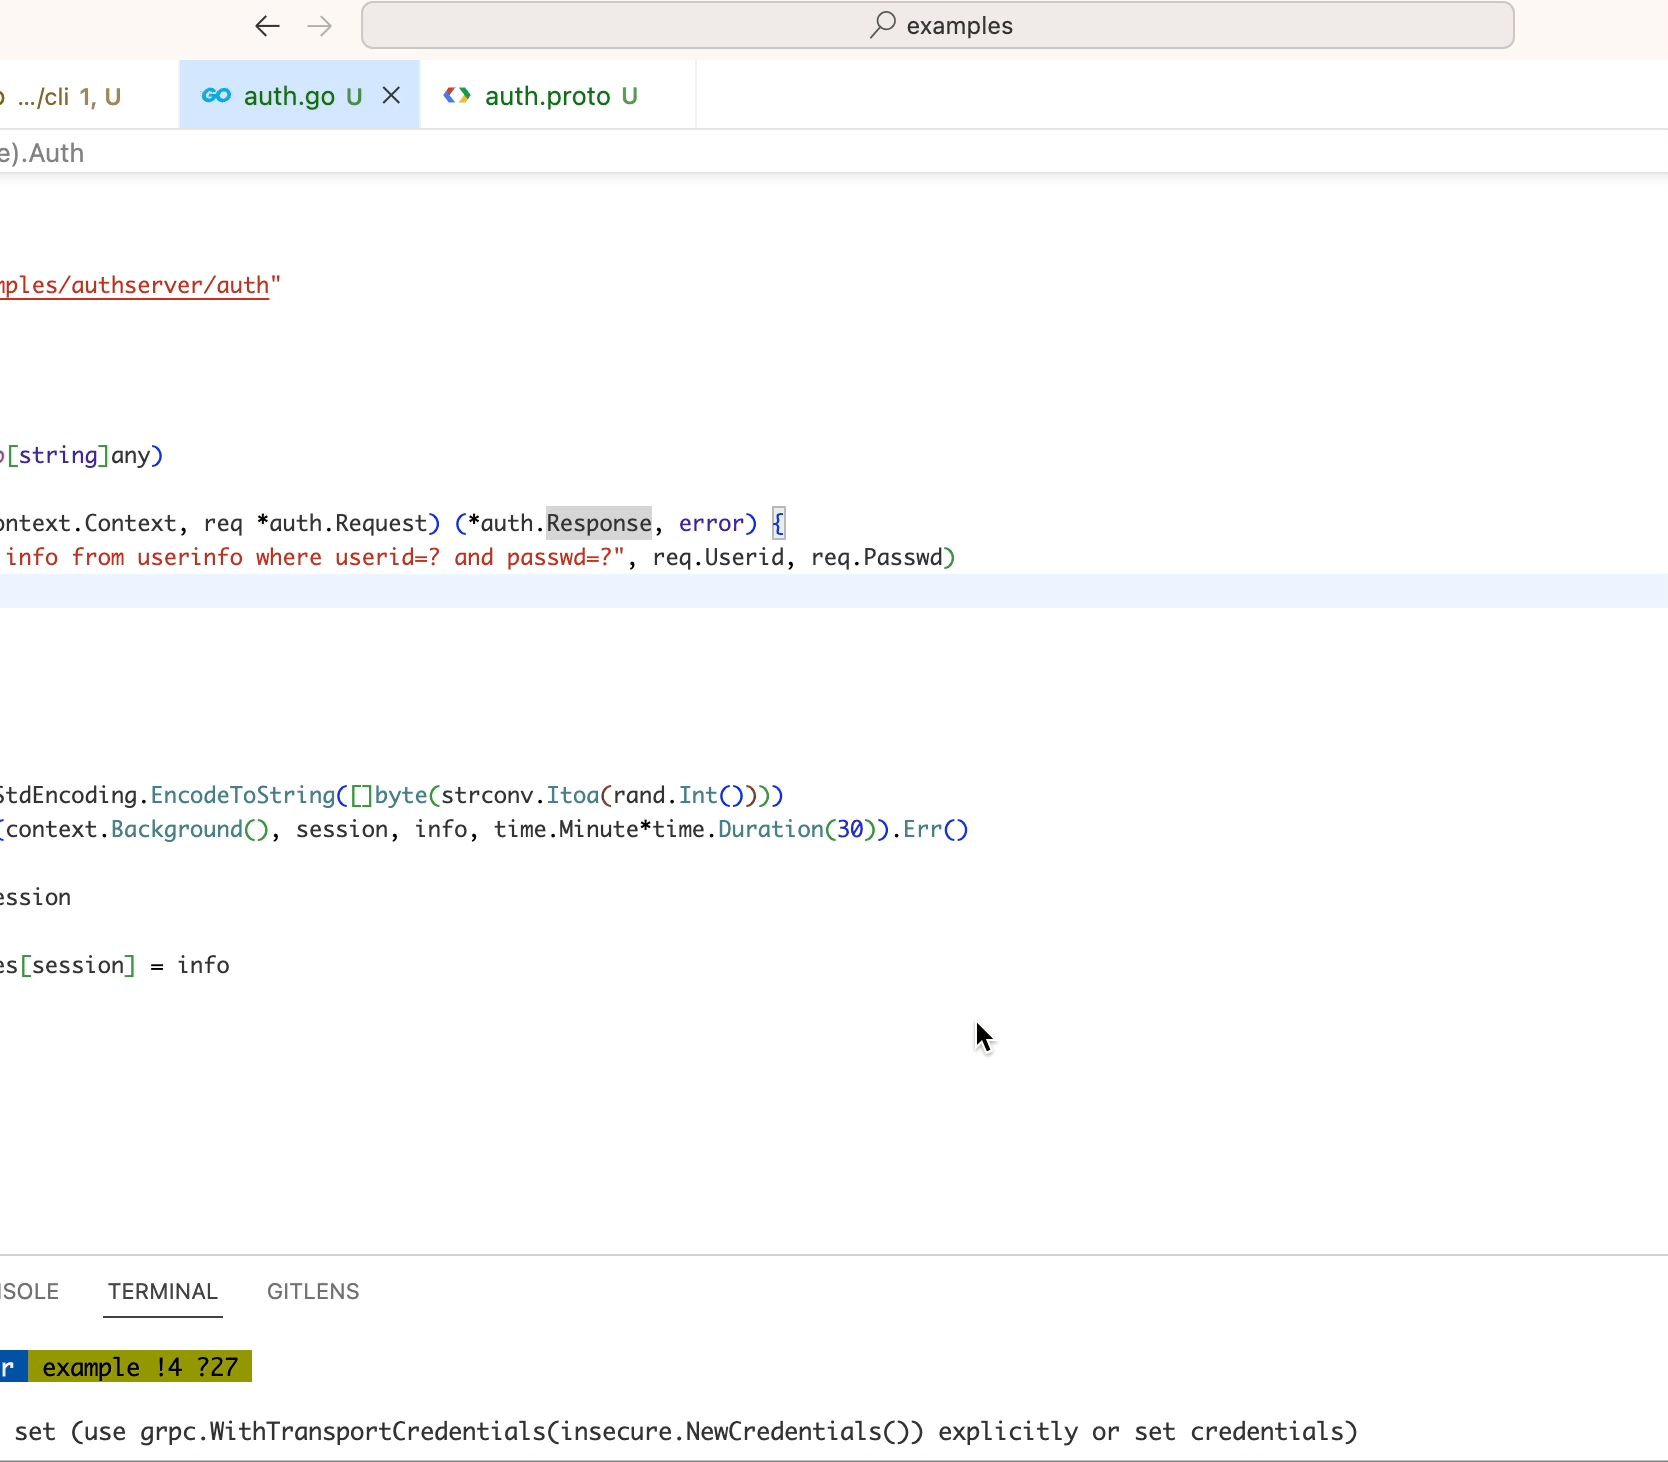Click 'insecure.NewCredentials' in terminal output
Viewport: 1668px width, 1462px height.
(722, 1432)
